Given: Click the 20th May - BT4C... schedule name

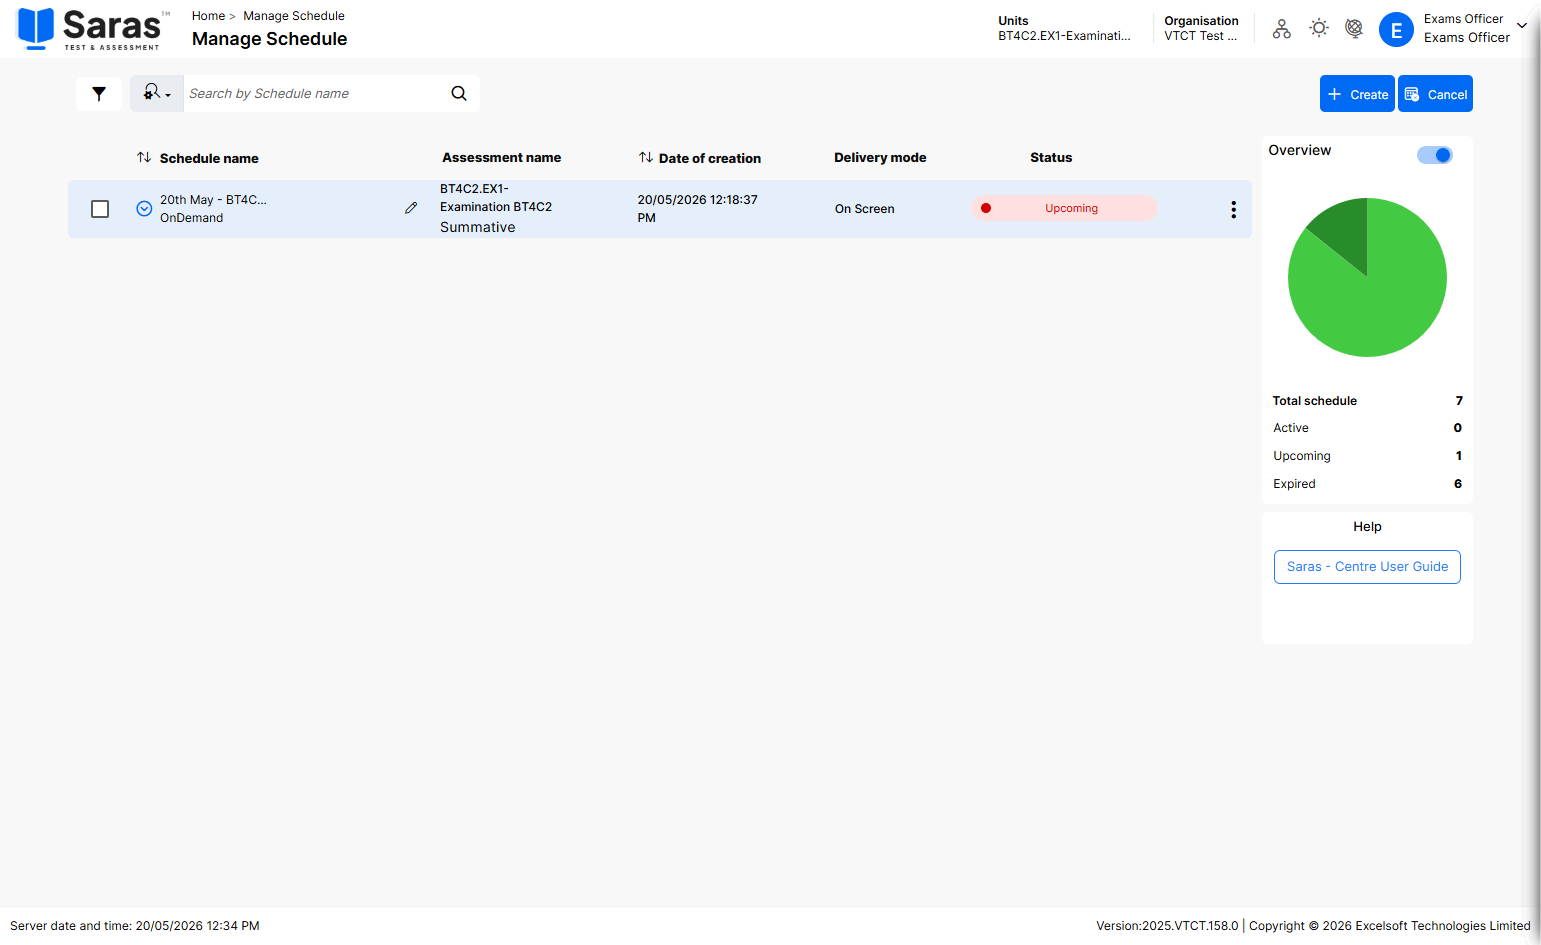Looking at the screenshot, I should click(x=213, y=200).
